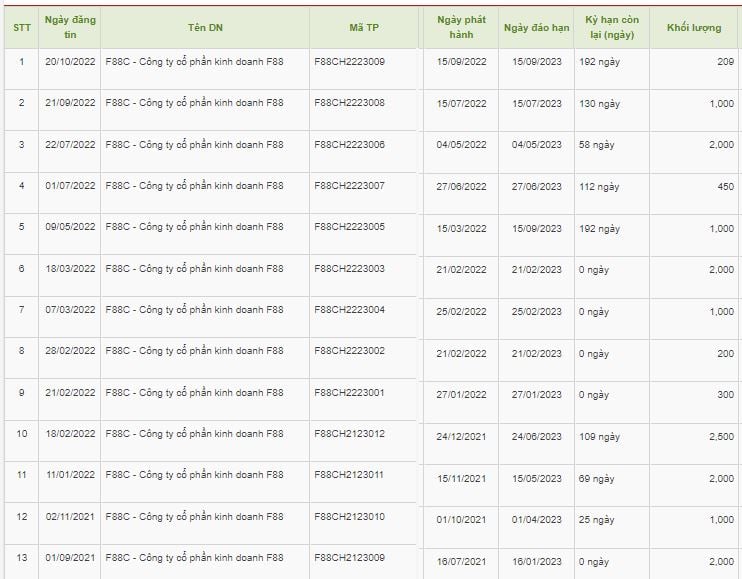Screen dimensions: 742x579
Task: Click the Khối lượng column header
Action: click(x=694, y=27)
